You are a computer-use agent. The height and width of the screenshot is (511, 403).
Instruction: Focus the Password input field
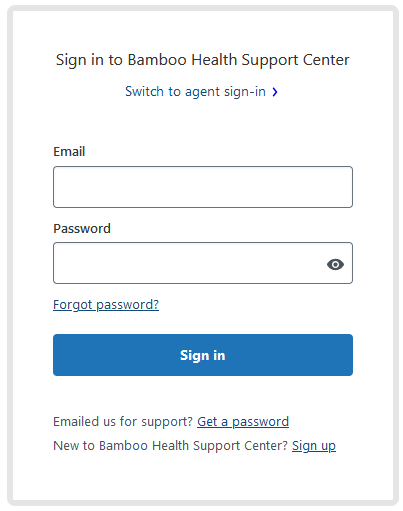[x=203, y=263]
